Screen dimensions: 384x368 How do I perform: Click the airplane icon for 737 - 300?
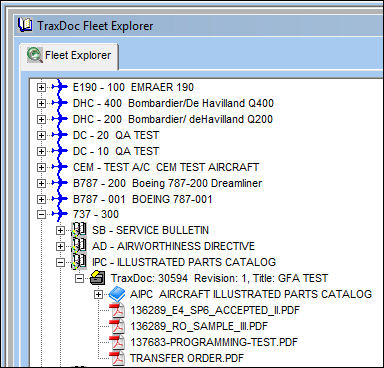pos(60,214)
